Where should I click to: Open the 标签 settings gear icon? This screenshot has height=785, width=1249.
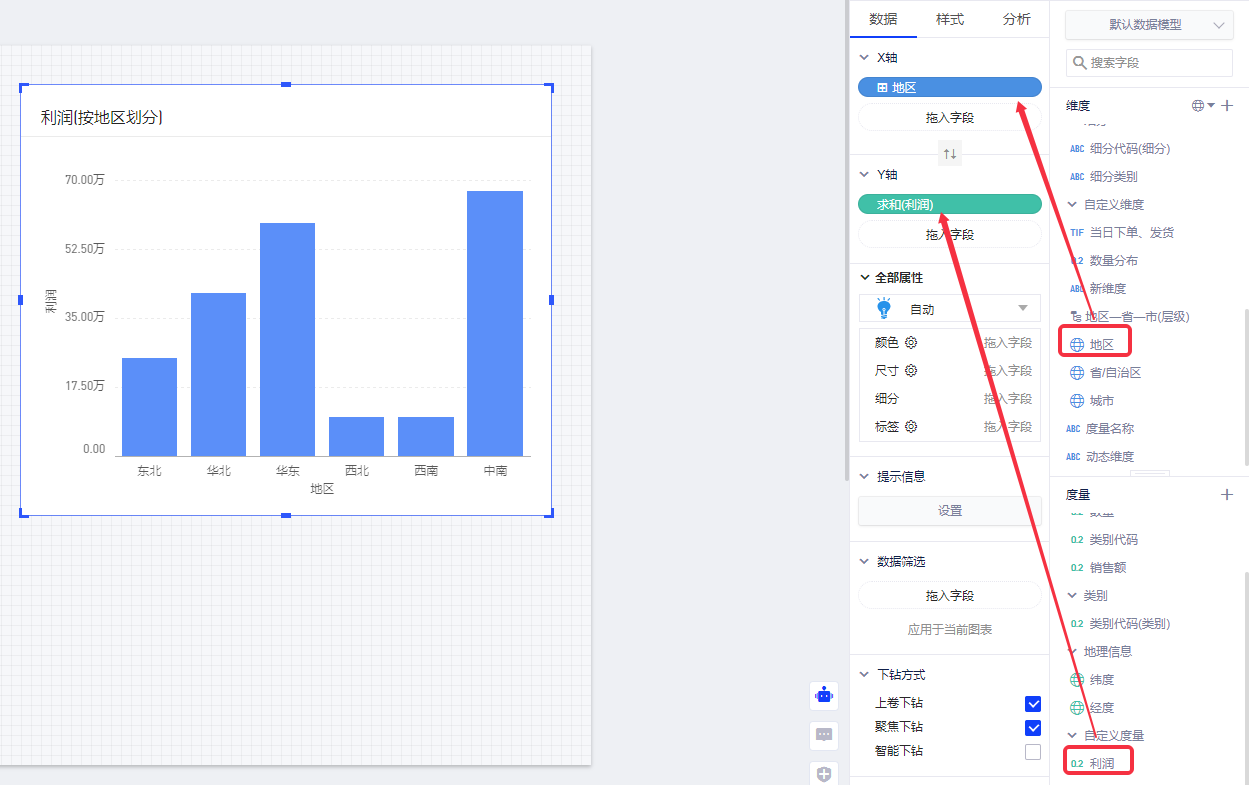click(x=911, y=427)
